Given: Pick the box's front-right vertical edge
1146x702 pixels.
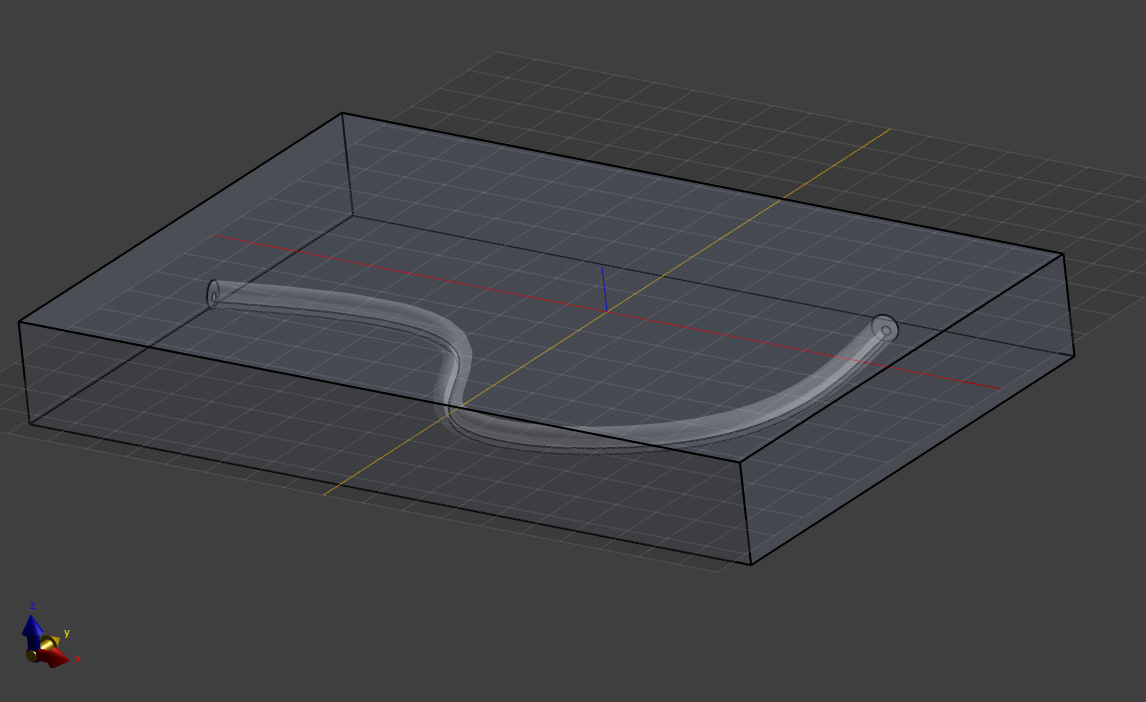Looking at the screenshot, I should (745, 512).
